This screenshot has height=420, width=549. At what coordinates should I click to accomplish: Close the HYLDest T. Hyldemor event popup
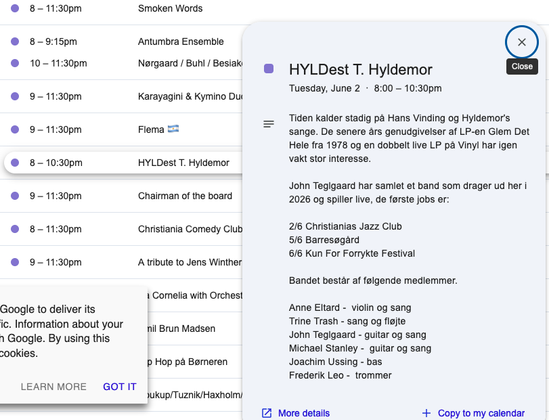pyautogui.click(x=521, y=42)
